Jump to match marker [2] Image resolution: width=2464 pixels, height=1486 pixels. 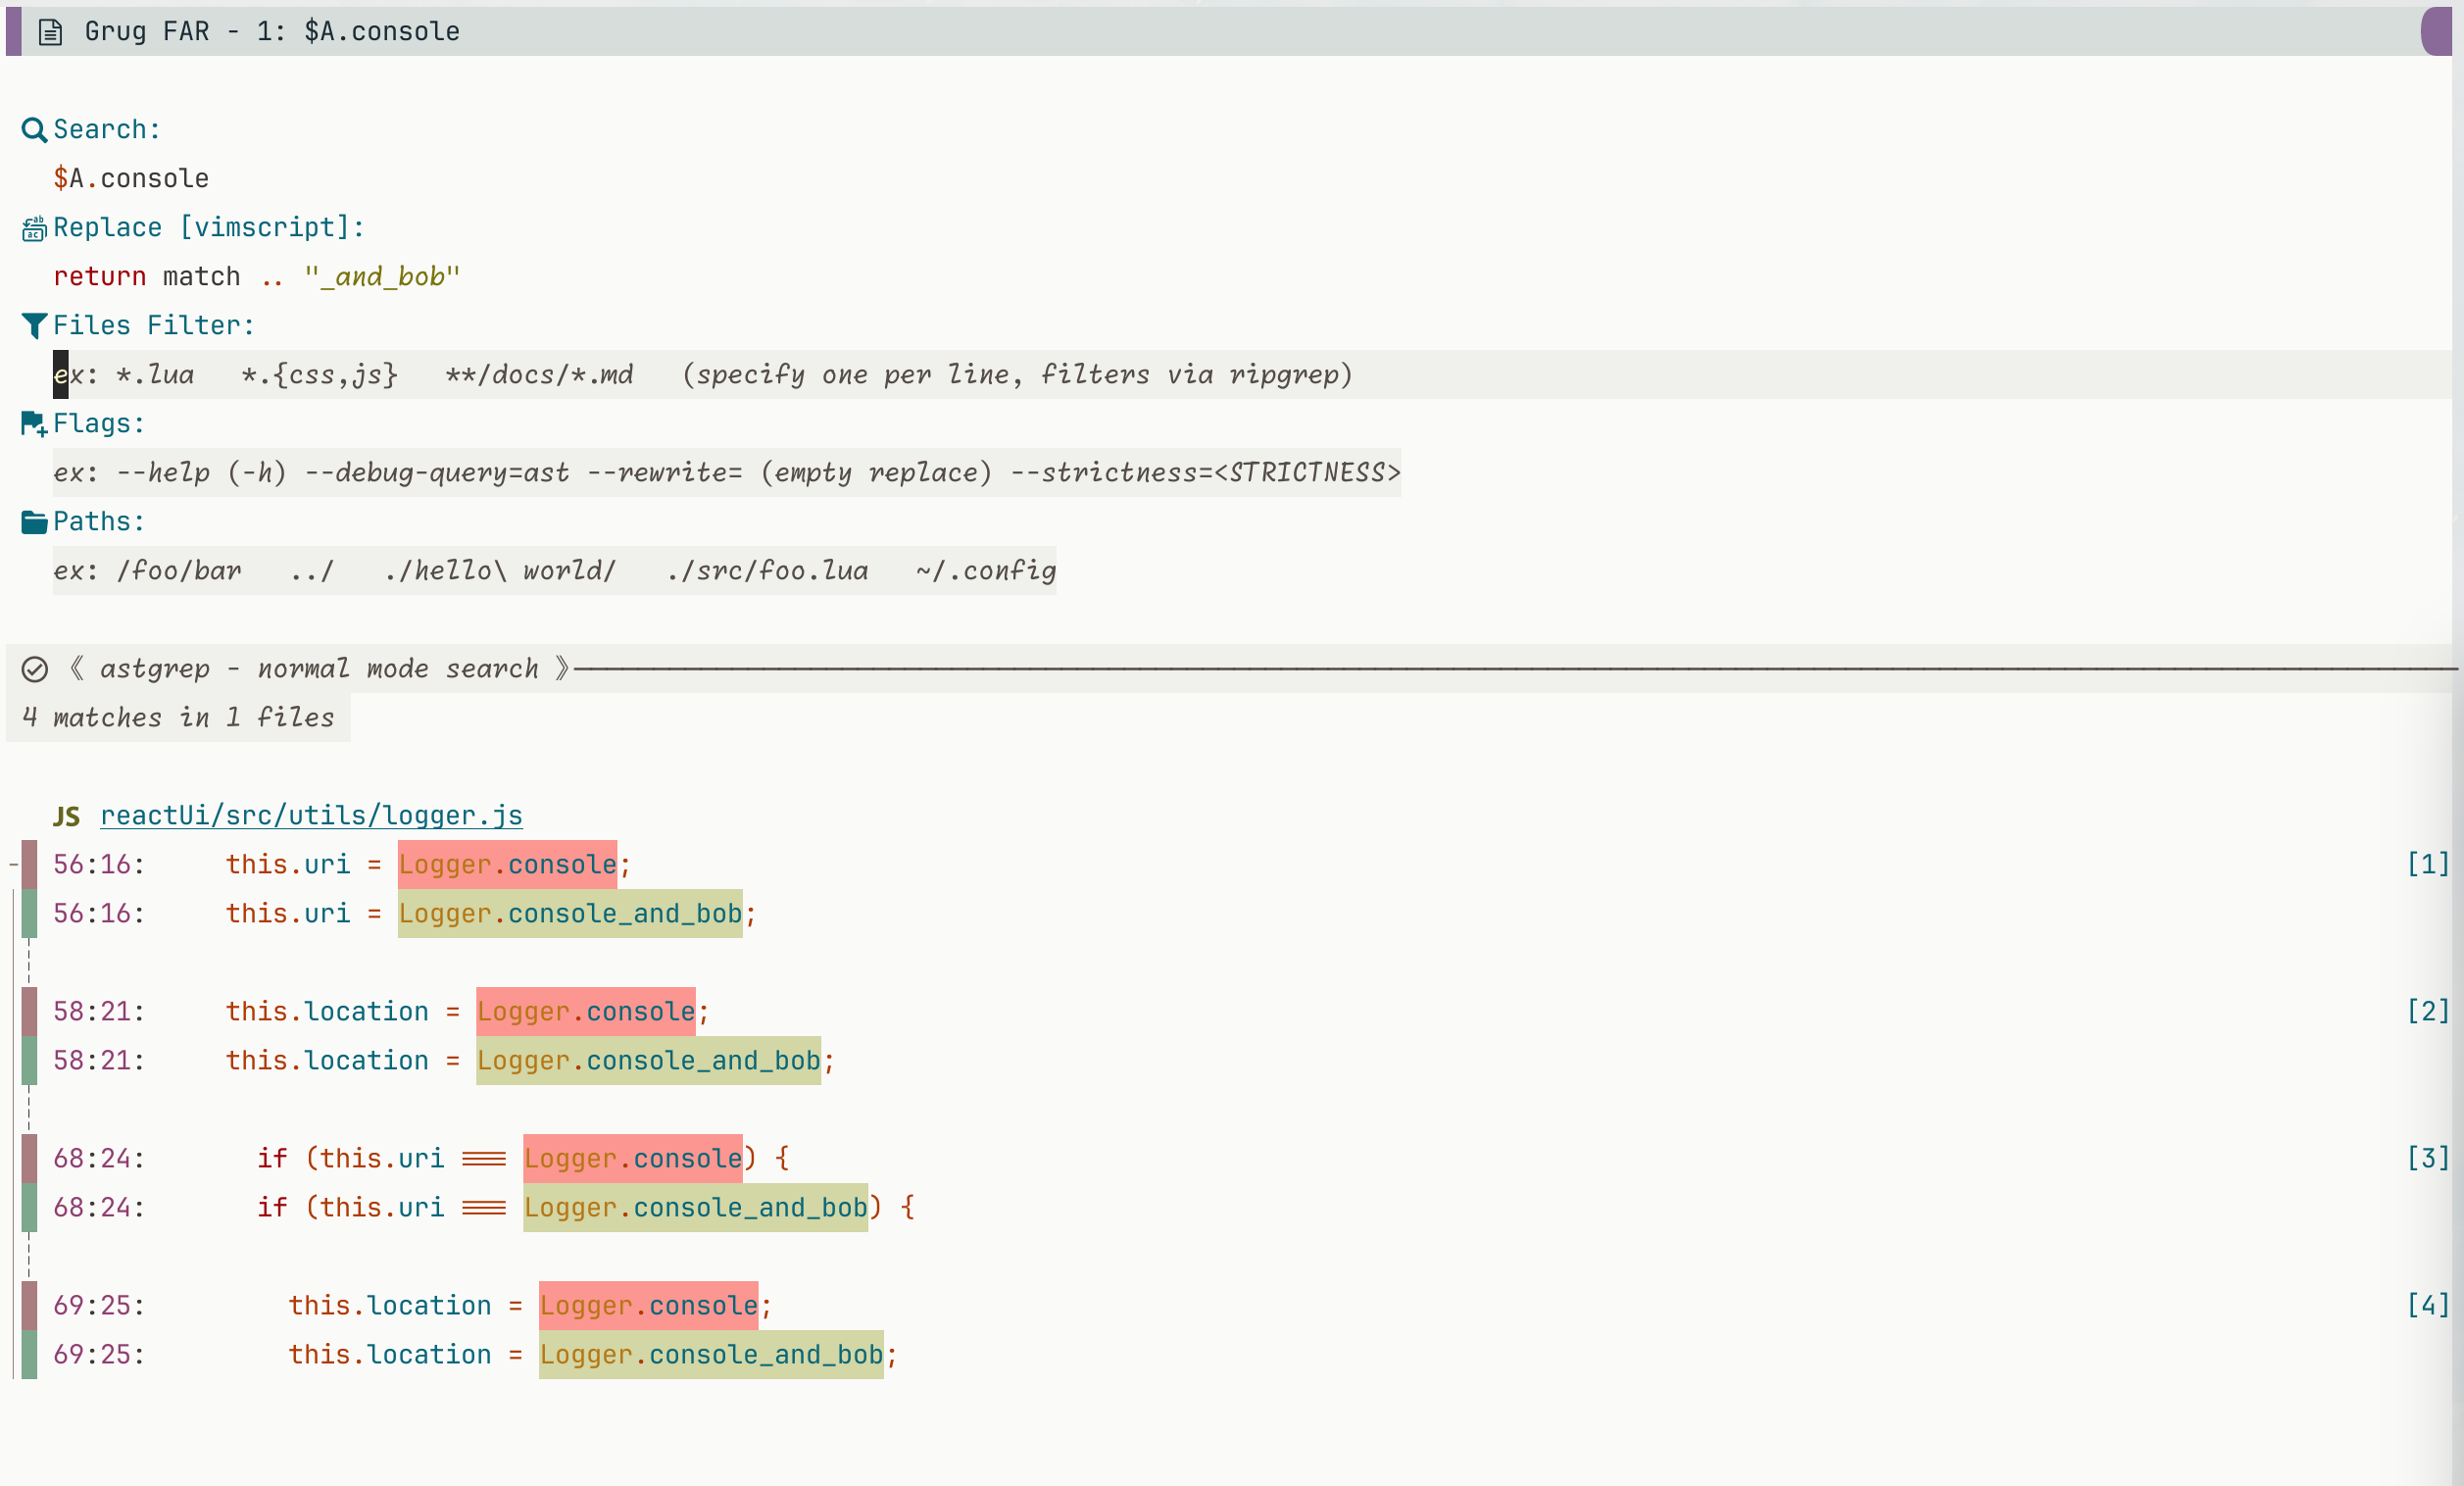(x=2427, y=1011)
